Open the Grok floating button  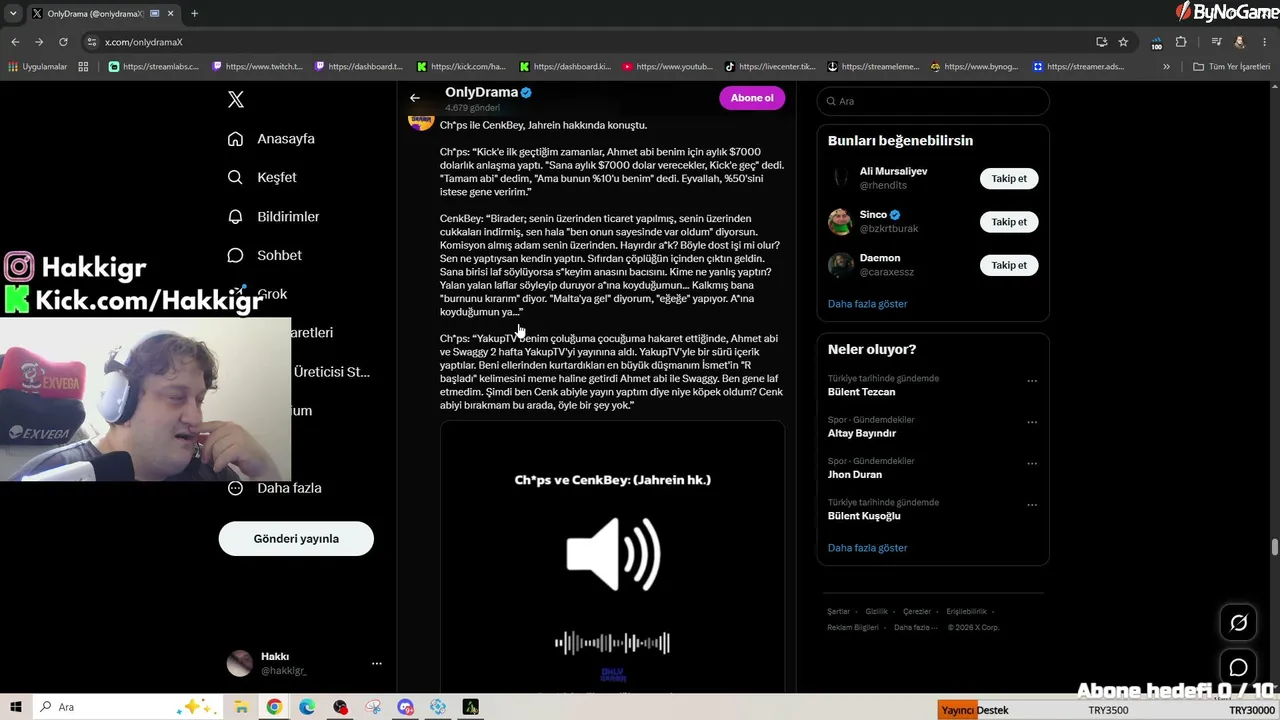[x=1238, y=623]
